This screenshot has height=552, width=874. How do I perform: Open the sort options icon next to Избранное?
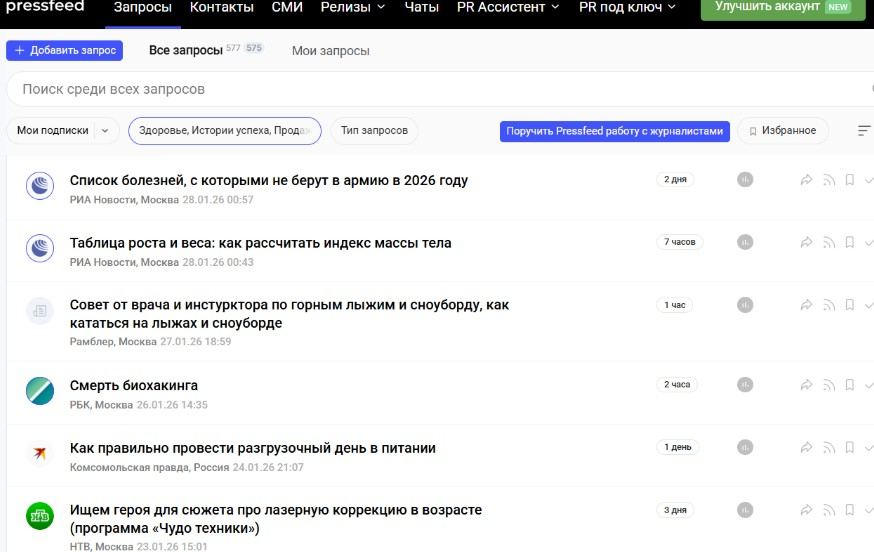coord(864,131)
